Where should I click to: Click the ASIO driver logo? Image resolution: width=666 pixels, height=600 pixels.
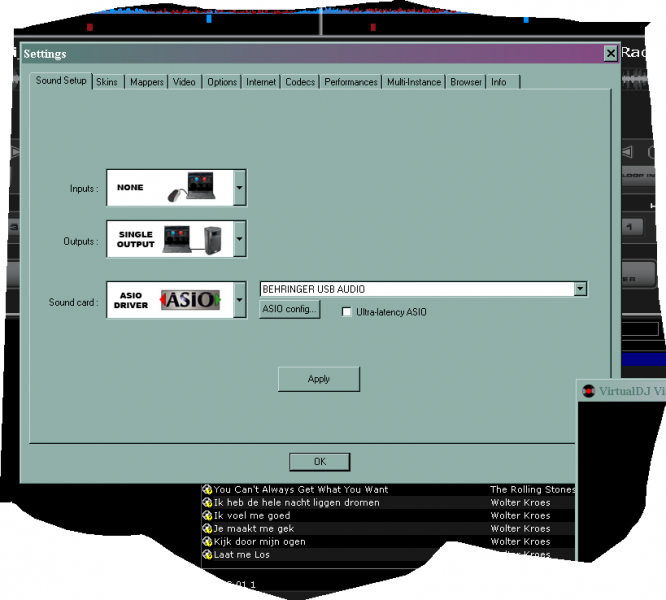click(x=190, y=300)
